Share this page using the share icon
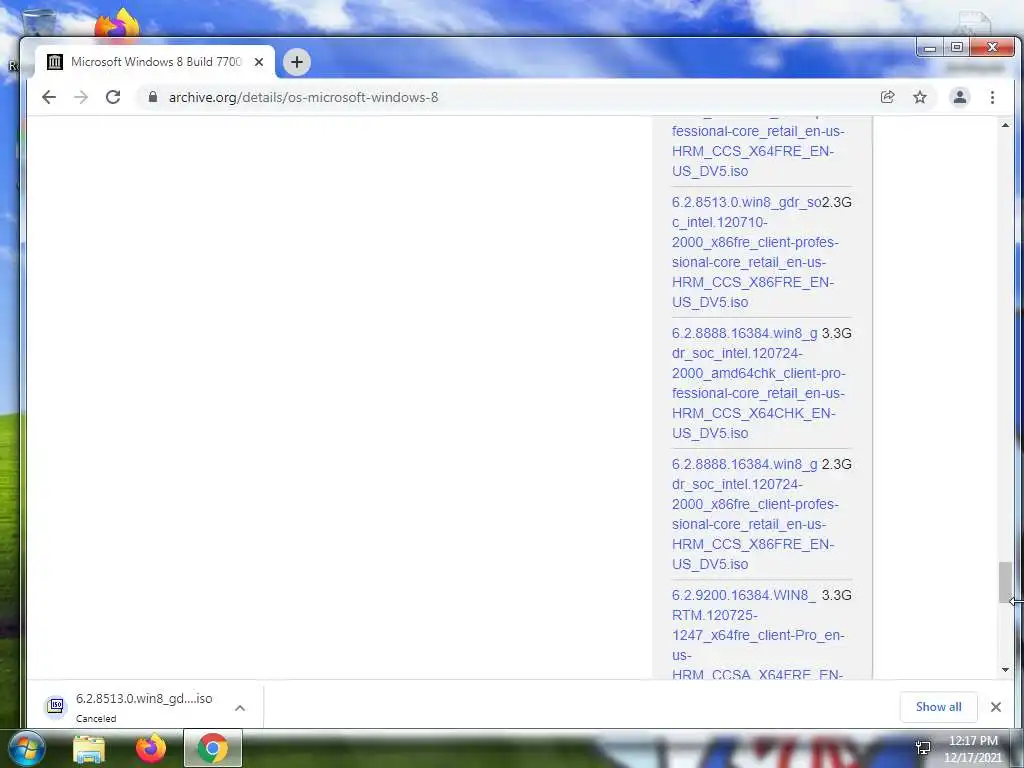Viewport: 1024px width, 768px height. coord(887,97)
